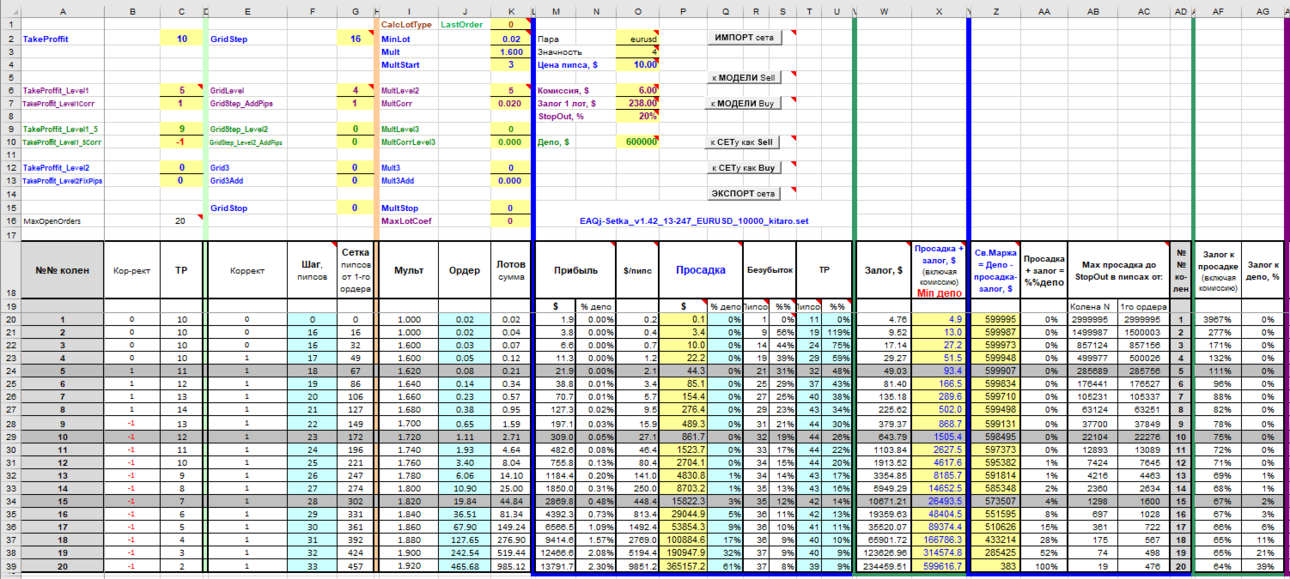
Task: Select row 16 header
Action: click(10, 220)
